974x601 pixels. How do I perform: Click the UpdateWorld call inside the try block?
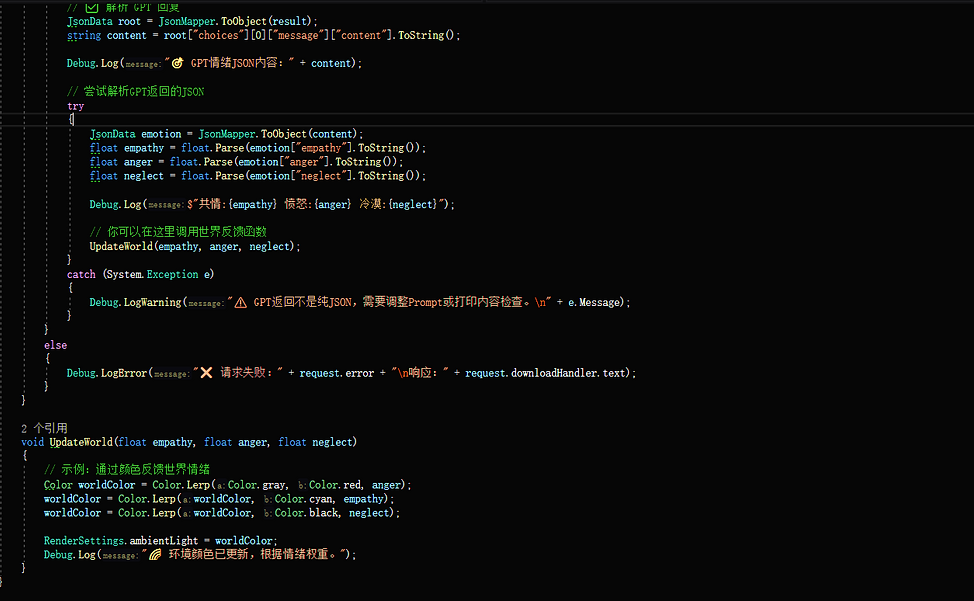click(121, 246)
